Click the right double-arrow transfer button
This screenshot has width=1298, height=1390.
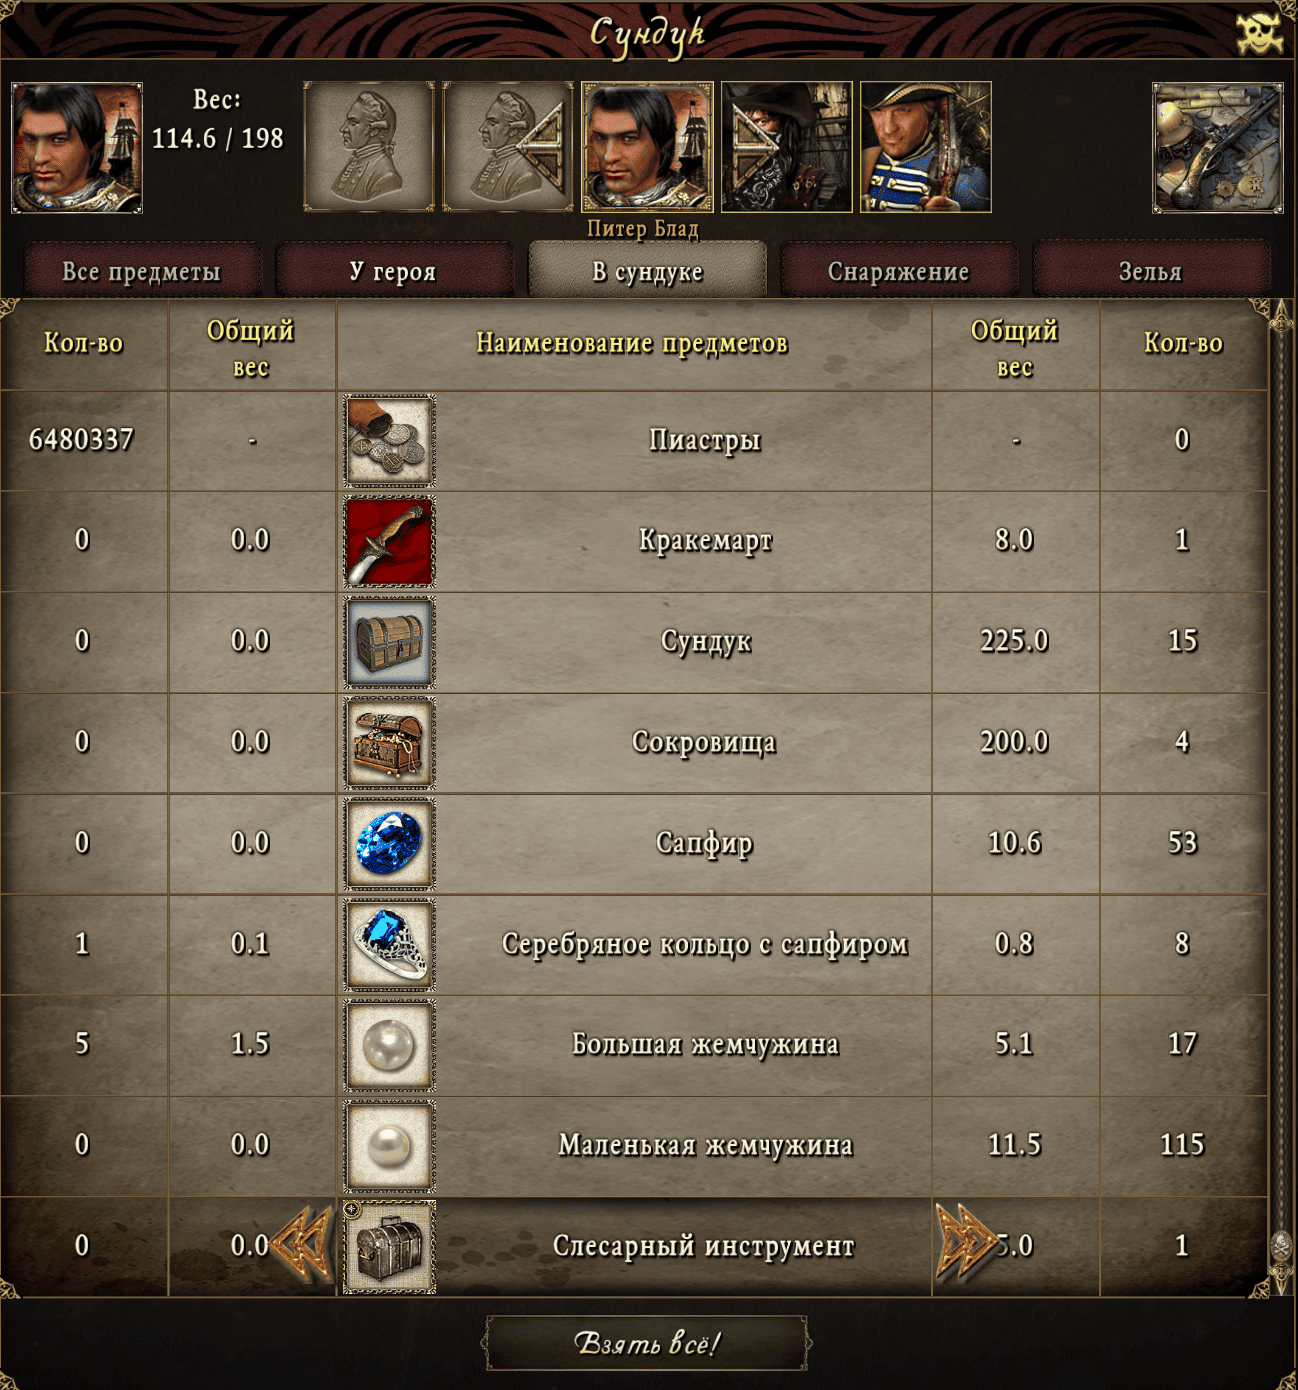[x=966, y=1241]
